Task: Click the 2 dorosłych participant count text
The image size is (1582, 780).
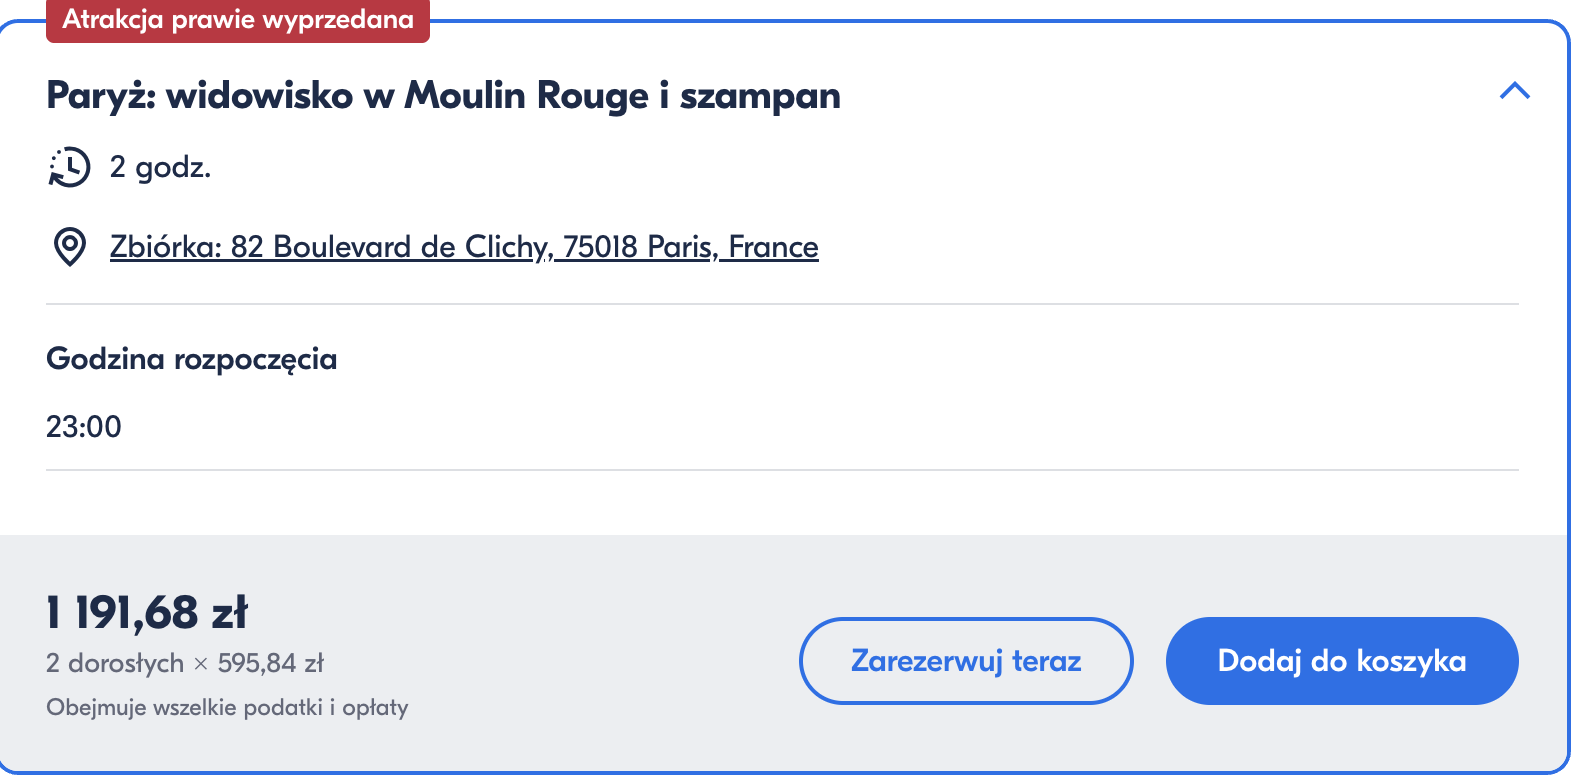Action: pyautogui.click(x=115, y=663)
